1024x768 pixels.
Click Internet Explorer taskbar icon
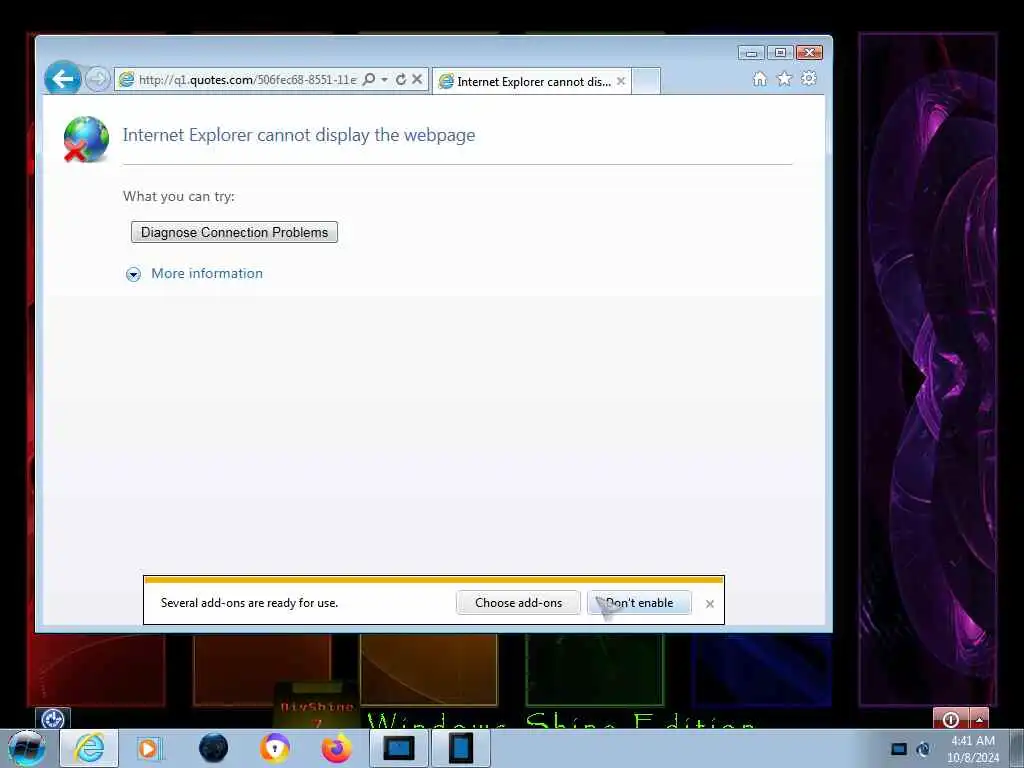pyautogui.click(x=89, y=748)
